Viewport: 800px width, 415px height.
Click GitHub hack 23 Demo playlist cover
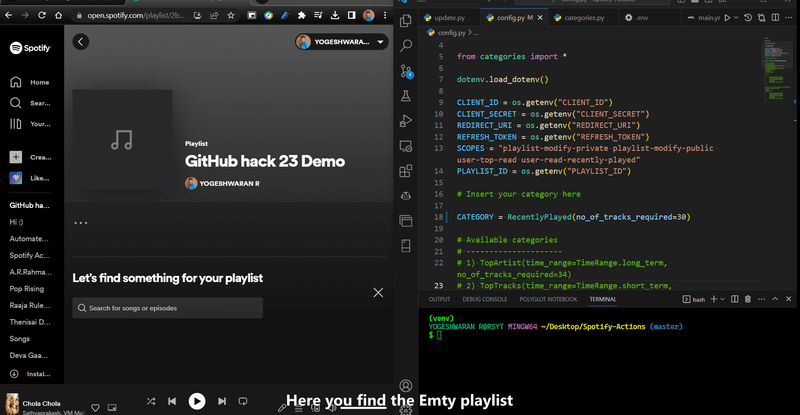(x=122, y=140)
